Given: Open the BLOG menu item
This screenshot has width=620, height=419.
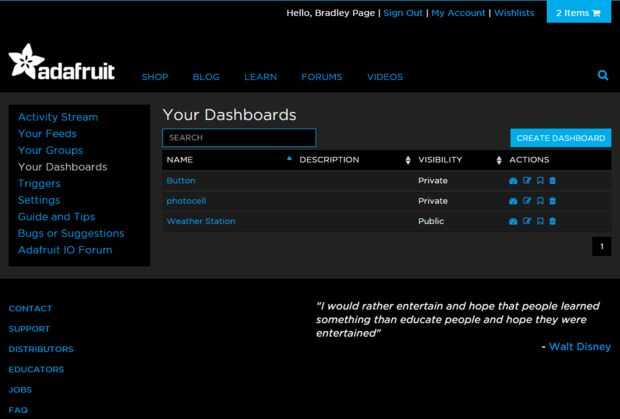Looking at the screenshot, I should pos(206,77).
